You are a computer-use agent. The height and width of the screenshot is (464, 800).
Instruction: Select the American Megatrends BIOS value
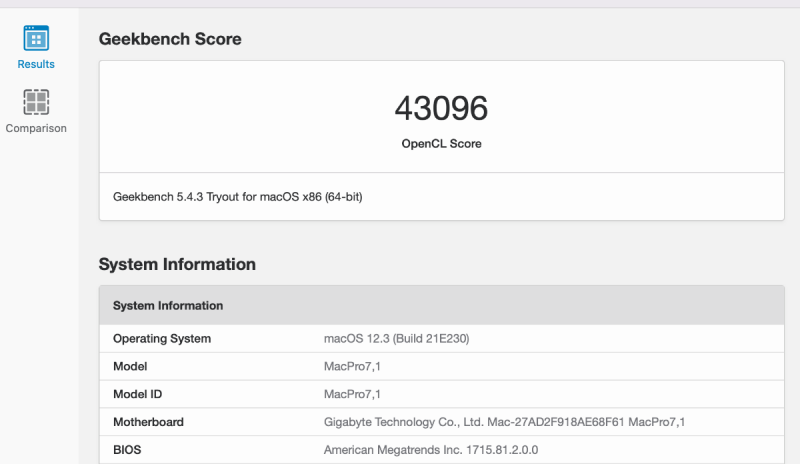431,450
